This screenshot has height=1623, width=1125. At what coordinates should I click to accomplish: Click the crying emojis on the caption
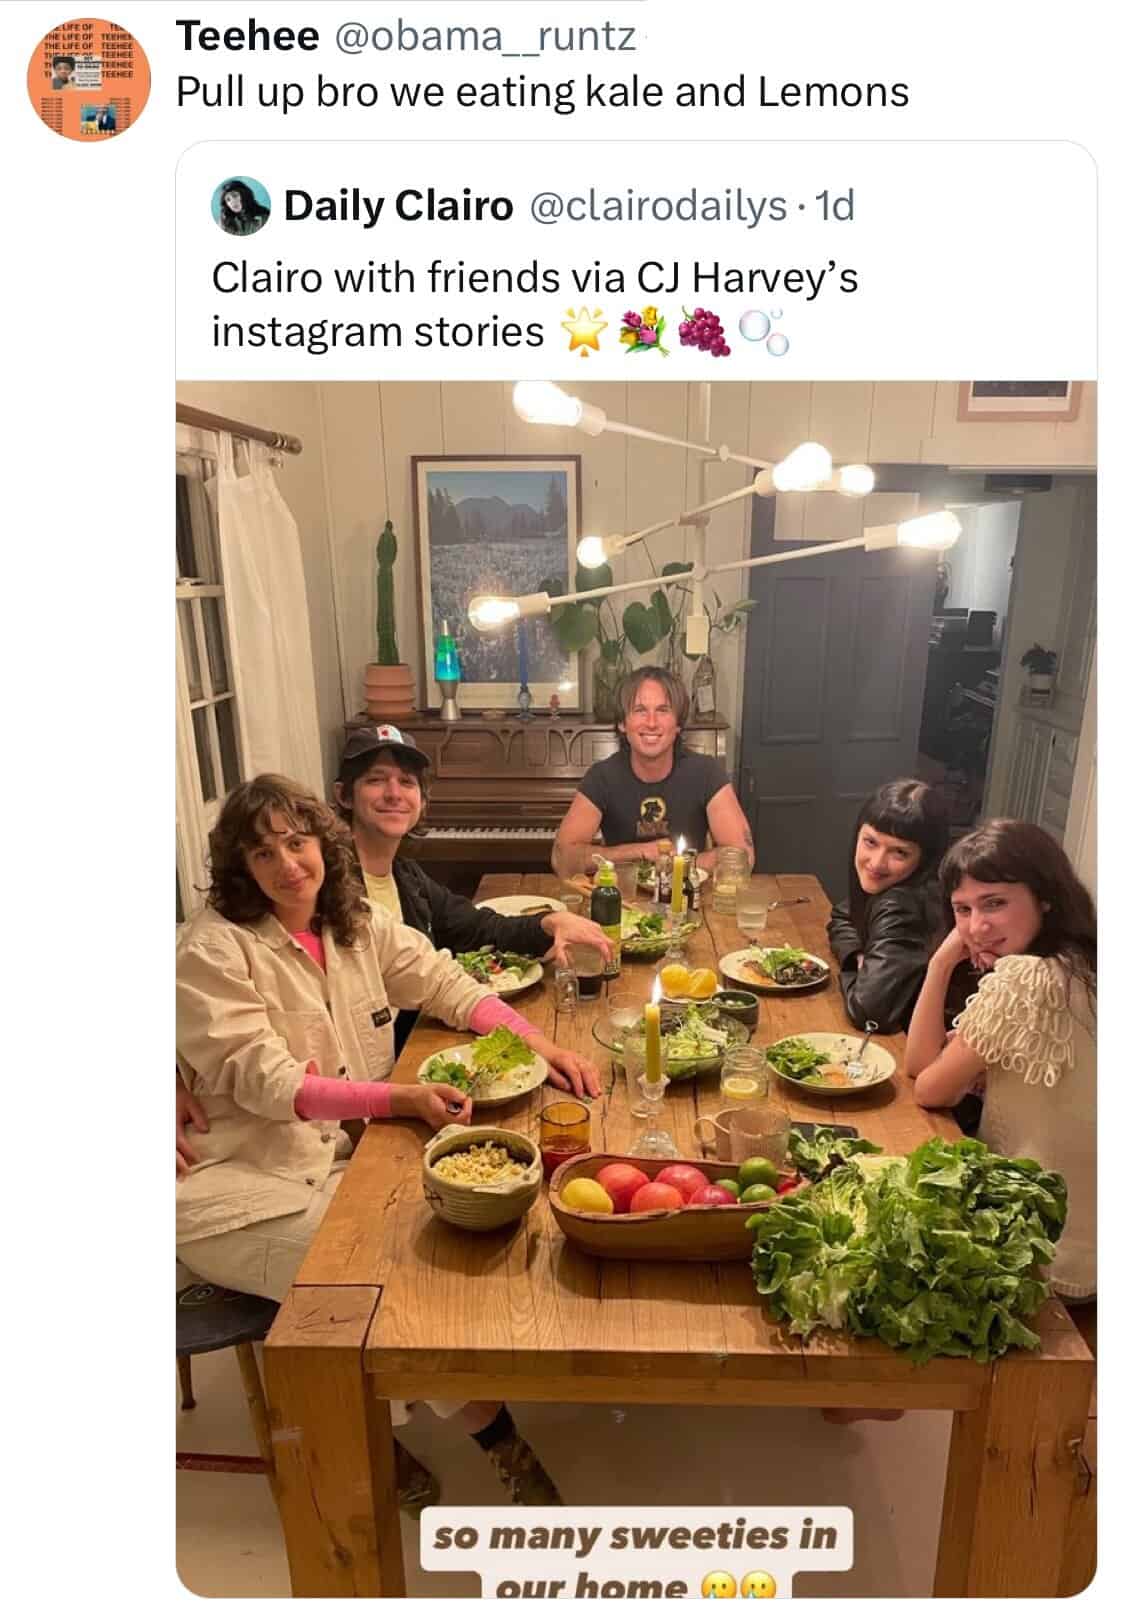[740, 1587]
